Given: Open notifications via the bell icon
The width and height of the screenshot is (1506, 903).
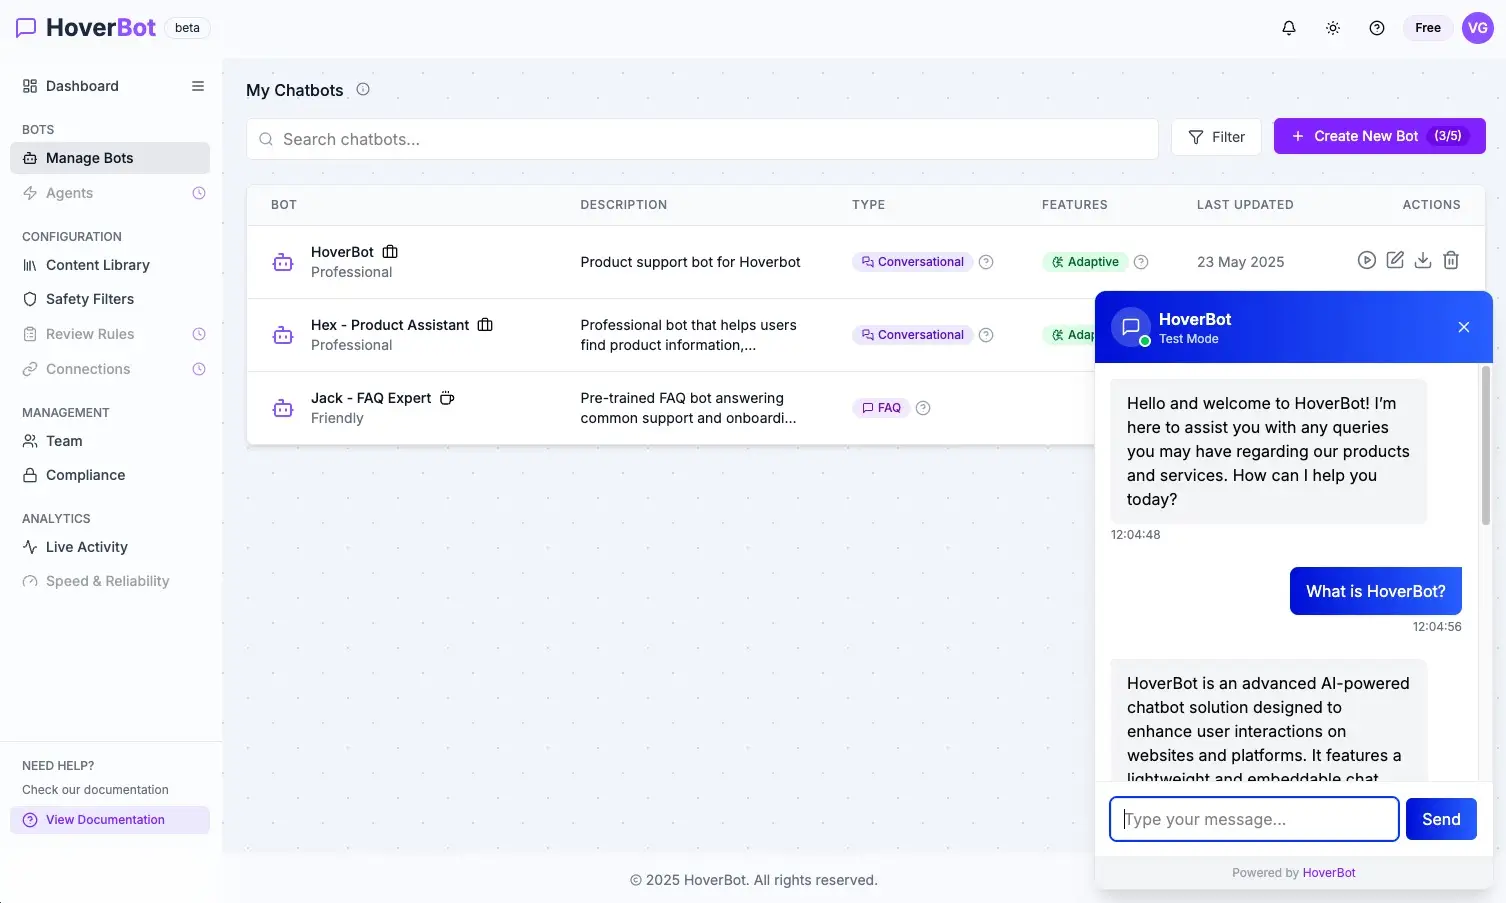Looking at the screenshot, I should click(1288, 27).
